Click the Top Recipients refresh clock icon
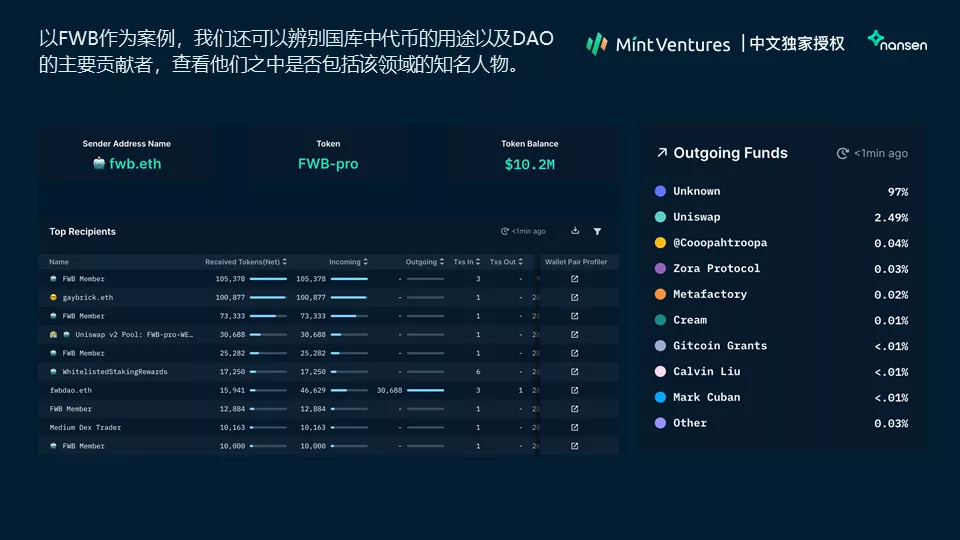Image resolution: width=960 pixels, height=540 pixels. point(504,231)
